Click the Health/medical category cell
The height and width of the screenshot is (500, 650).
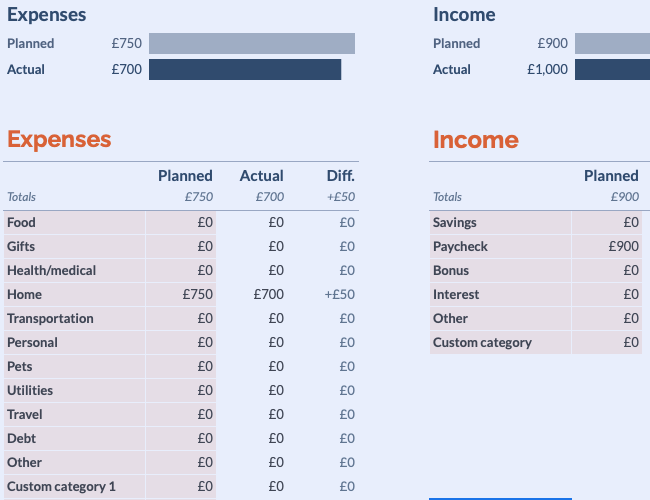click(x=75, y=270)
